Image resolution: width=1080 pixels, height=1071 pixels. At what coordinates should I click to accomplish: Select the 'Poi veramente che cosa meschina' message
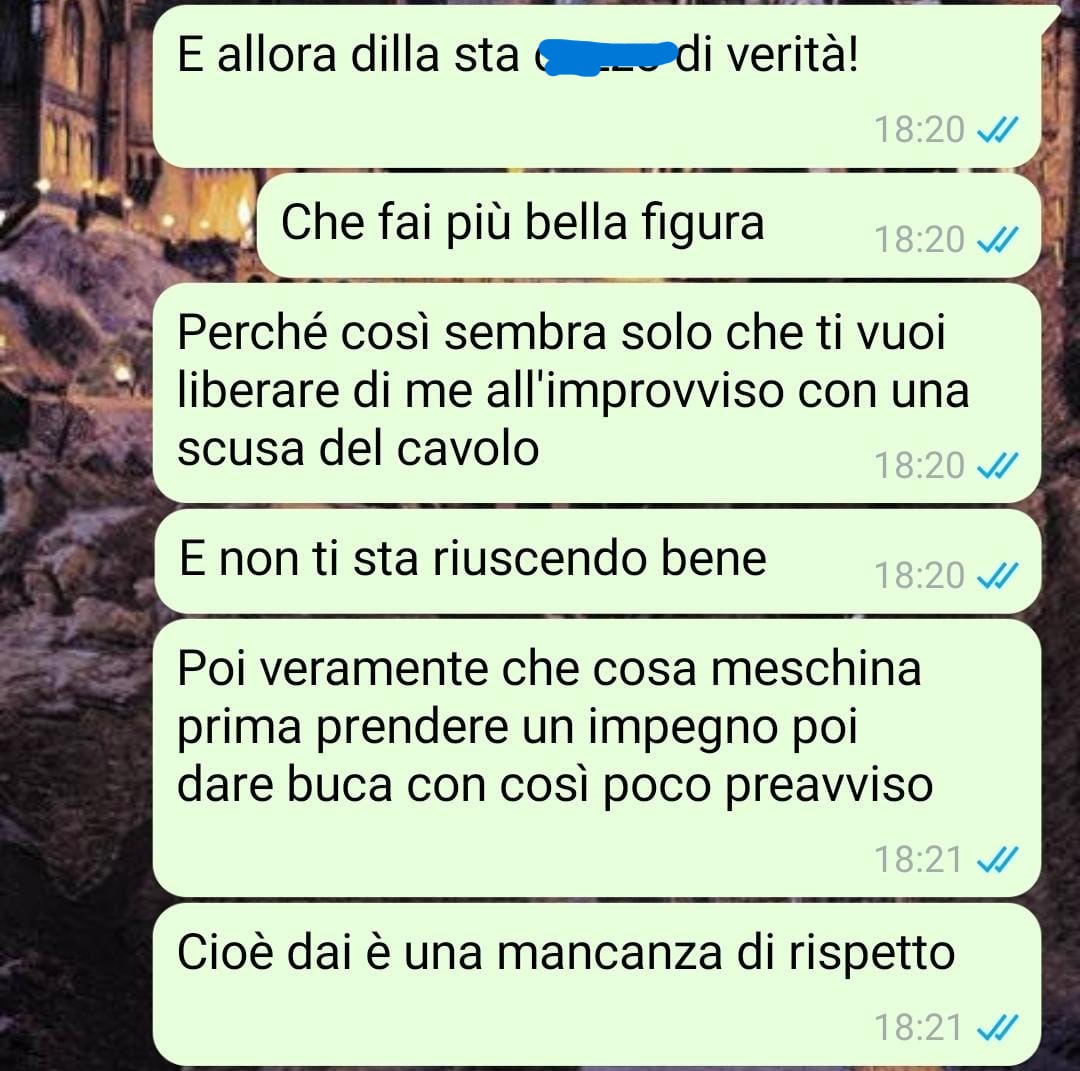click(x=597, y=758)
